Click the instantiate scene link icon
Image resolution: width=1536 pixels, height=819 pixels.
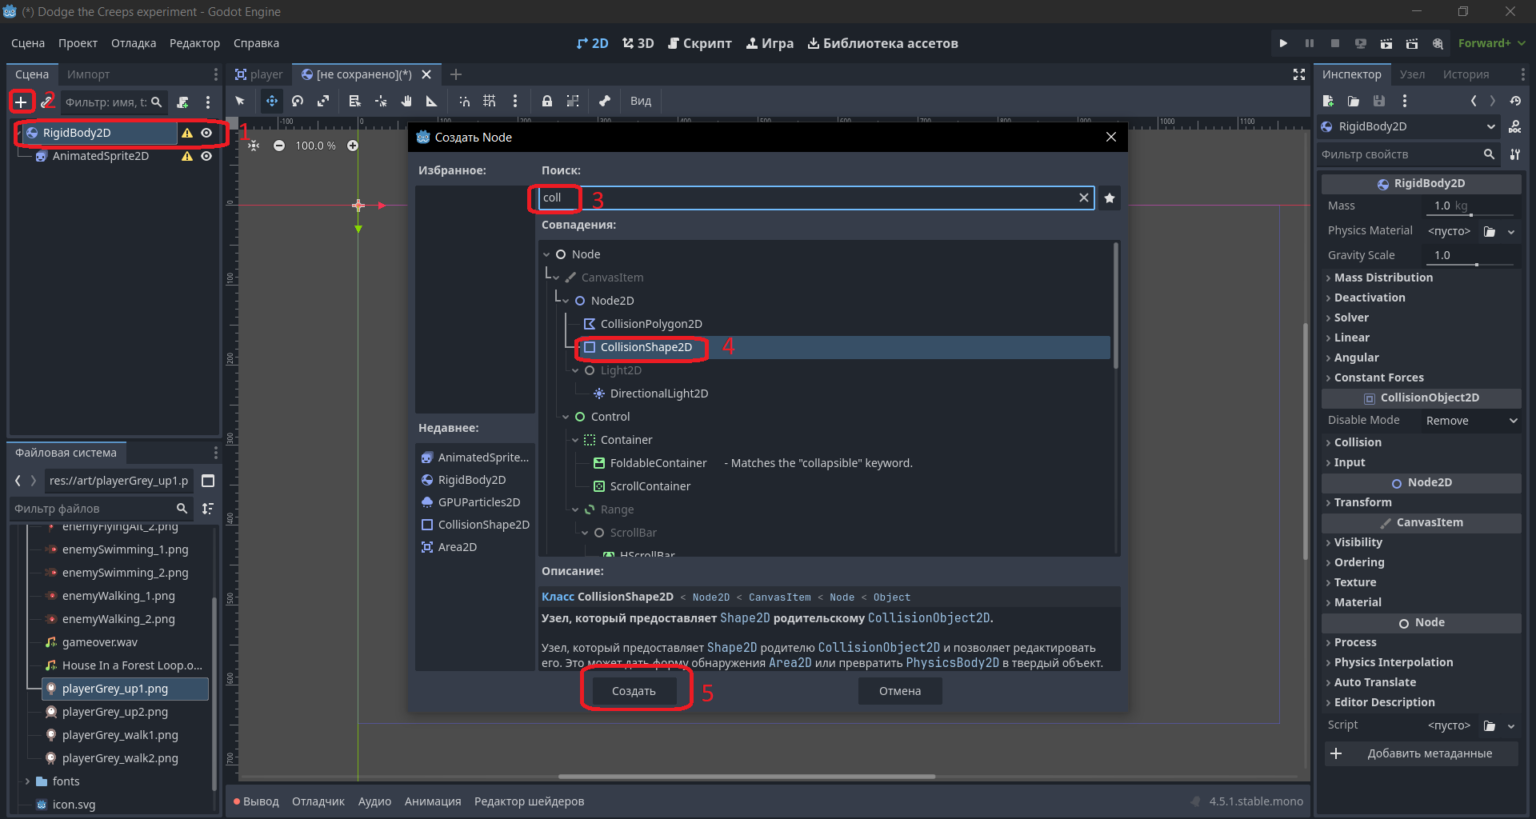tap(47, 102)
